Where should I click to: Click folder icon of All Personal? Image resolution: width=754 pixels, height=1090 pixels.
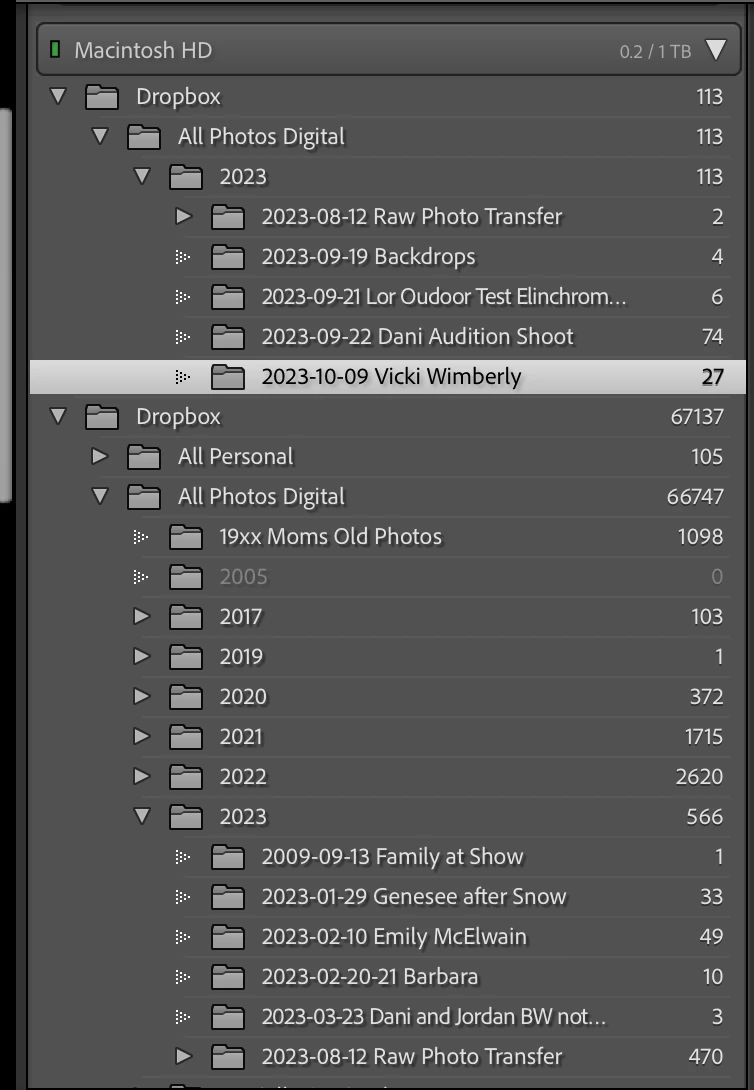pyautogui.click(x=145, y=457)
